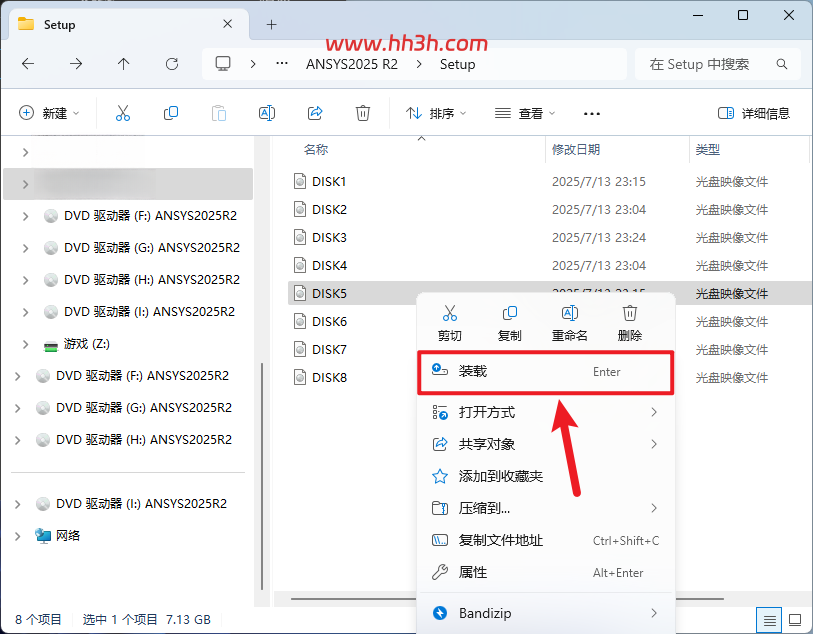This screenshot has height=634, width=813.
Task: Open the 打开方式 submenu
Action: pos(545,413)
